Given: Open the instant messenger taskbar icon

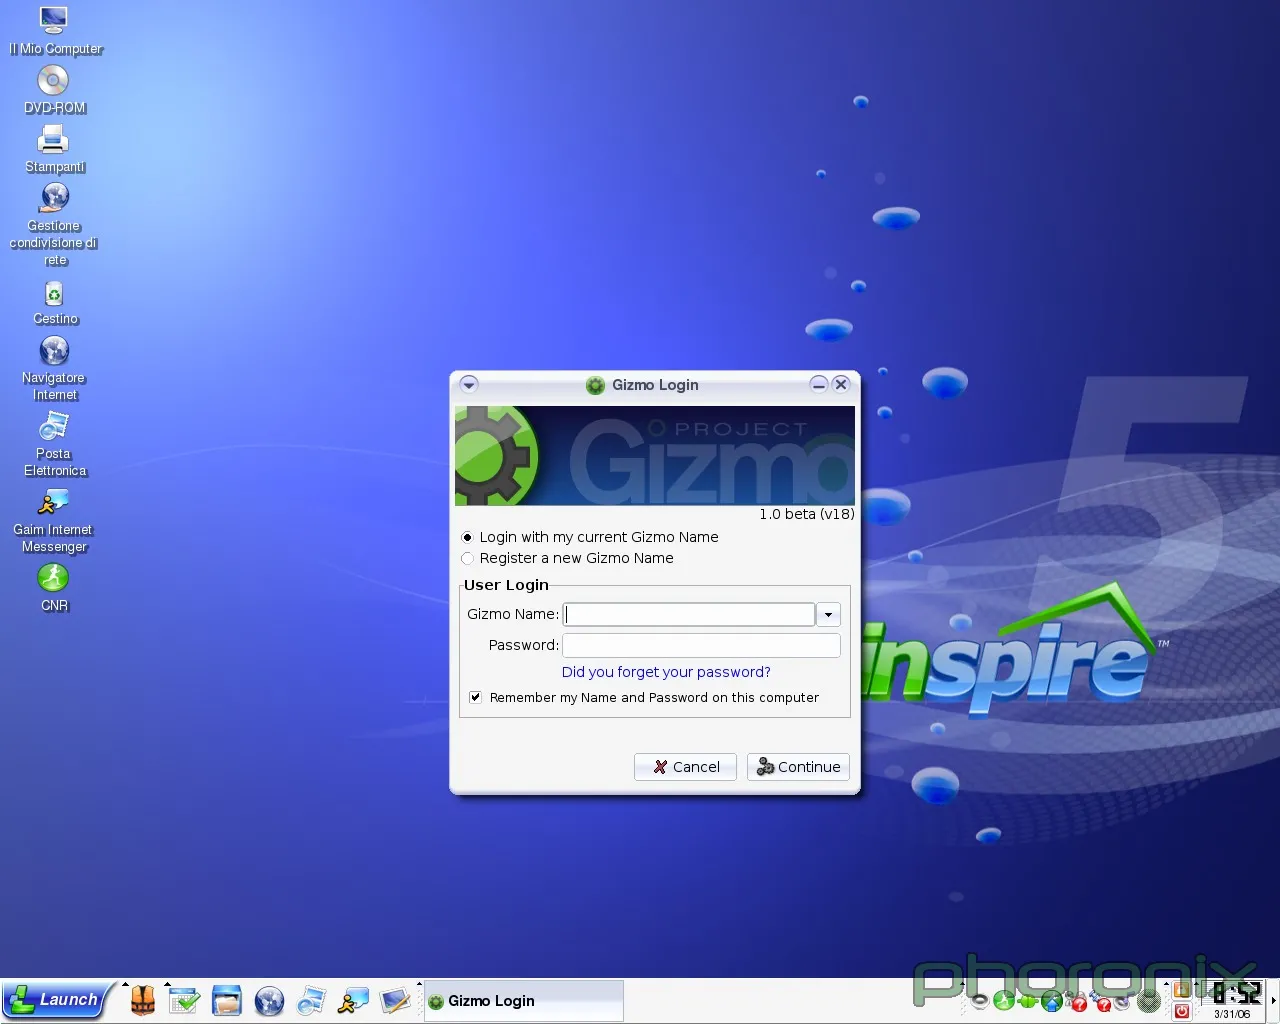Looking at the screenshot, I should tap(353, 1000).
